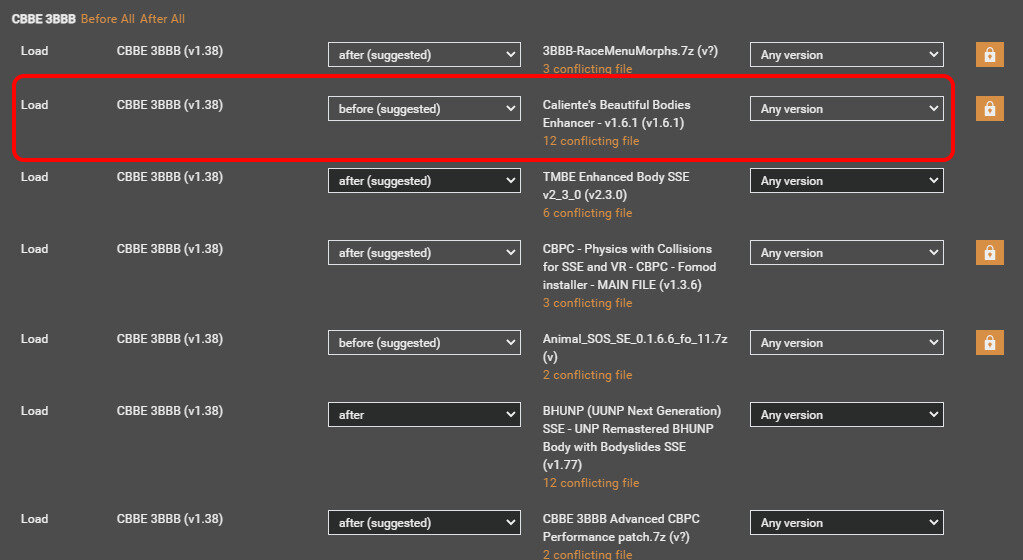Click lock icon for Caliente's Beautiful Bodies rule
The image size is (1023, 560).
[x=990, y=108]
